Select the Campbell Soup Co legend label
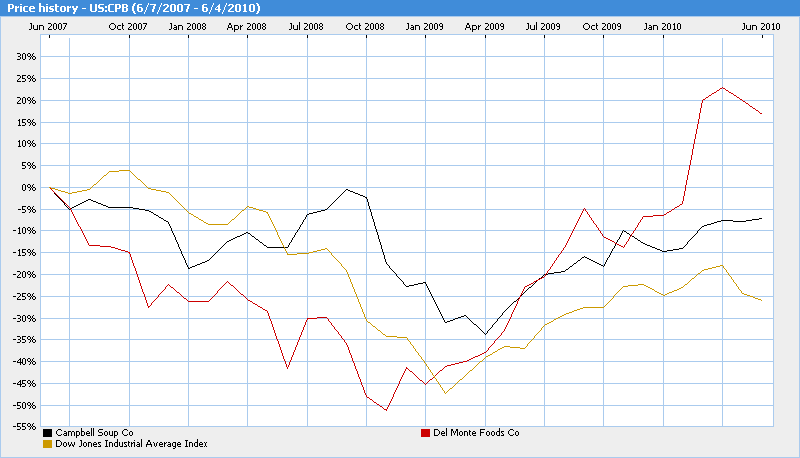The height and width of the screenshot is (458, 800). point(94,433)
